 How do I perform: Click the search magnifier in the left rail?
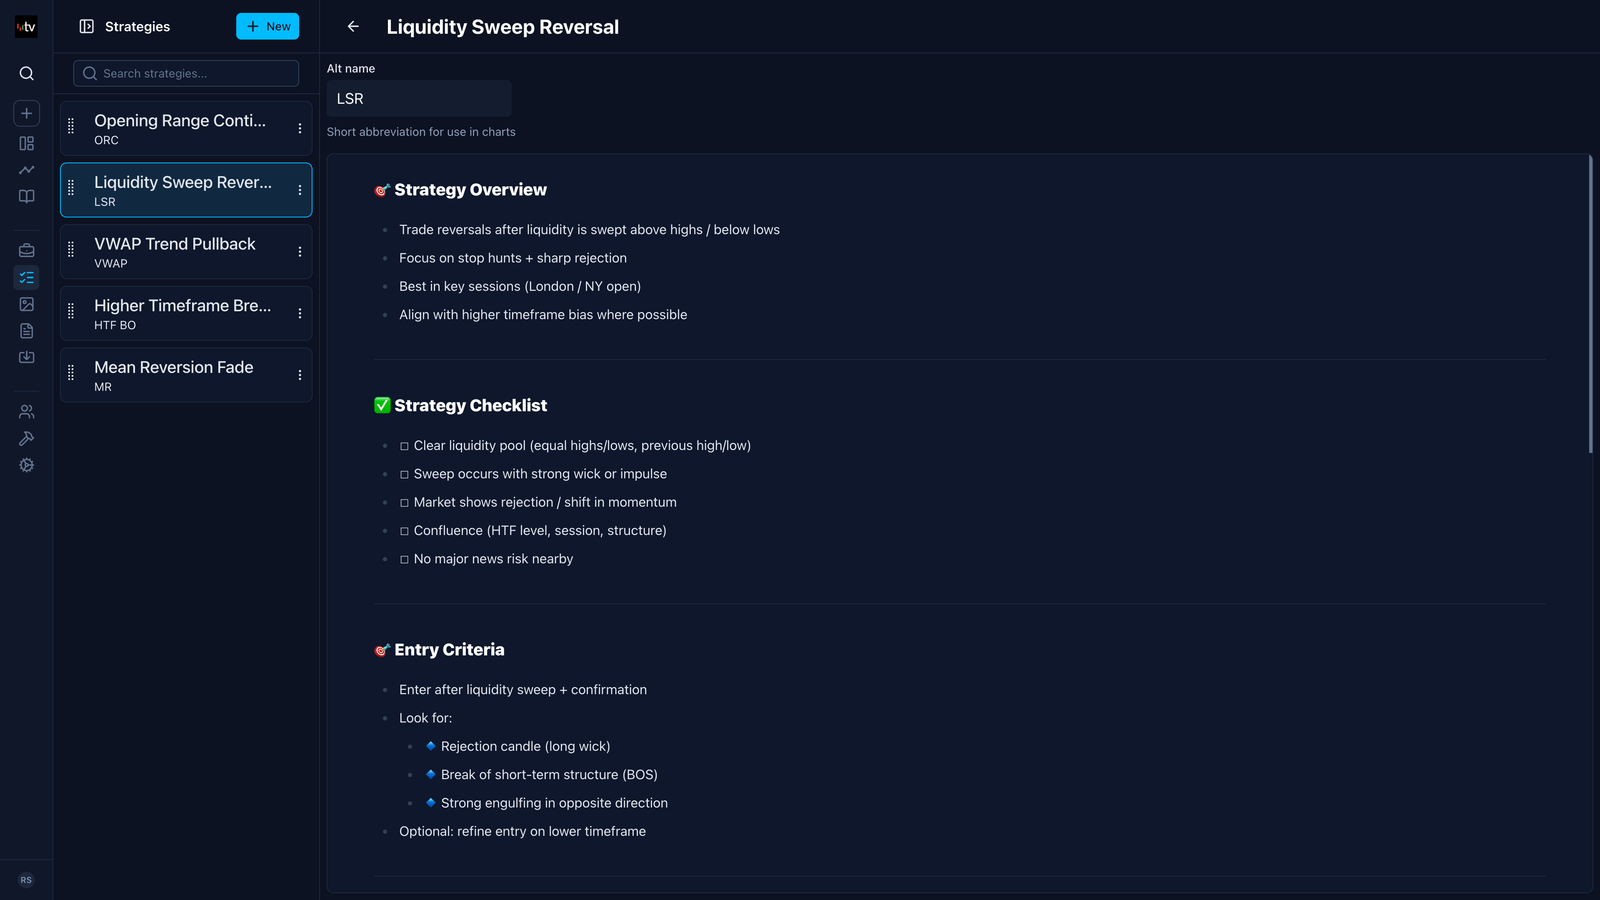point(27,73)
